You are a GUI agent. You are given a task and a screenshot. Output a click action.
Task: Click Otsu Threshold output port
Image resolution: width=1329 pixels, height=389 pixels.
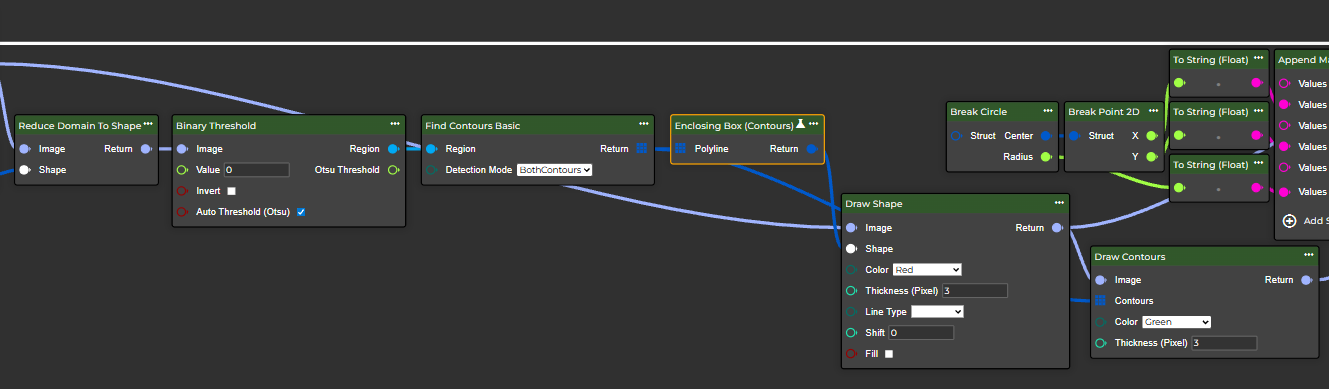tap(393, 170)
